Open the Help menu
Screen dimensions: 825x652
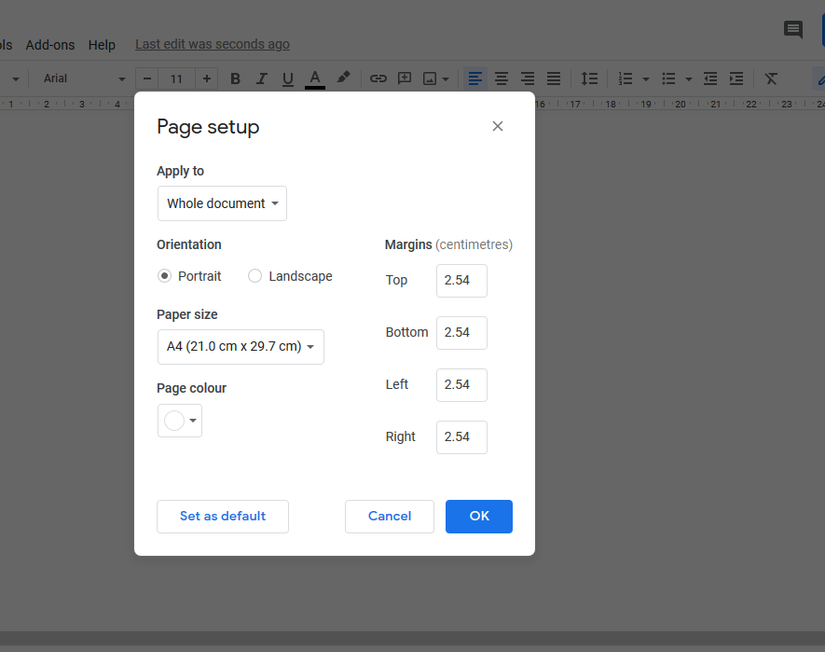coord(102,44)
